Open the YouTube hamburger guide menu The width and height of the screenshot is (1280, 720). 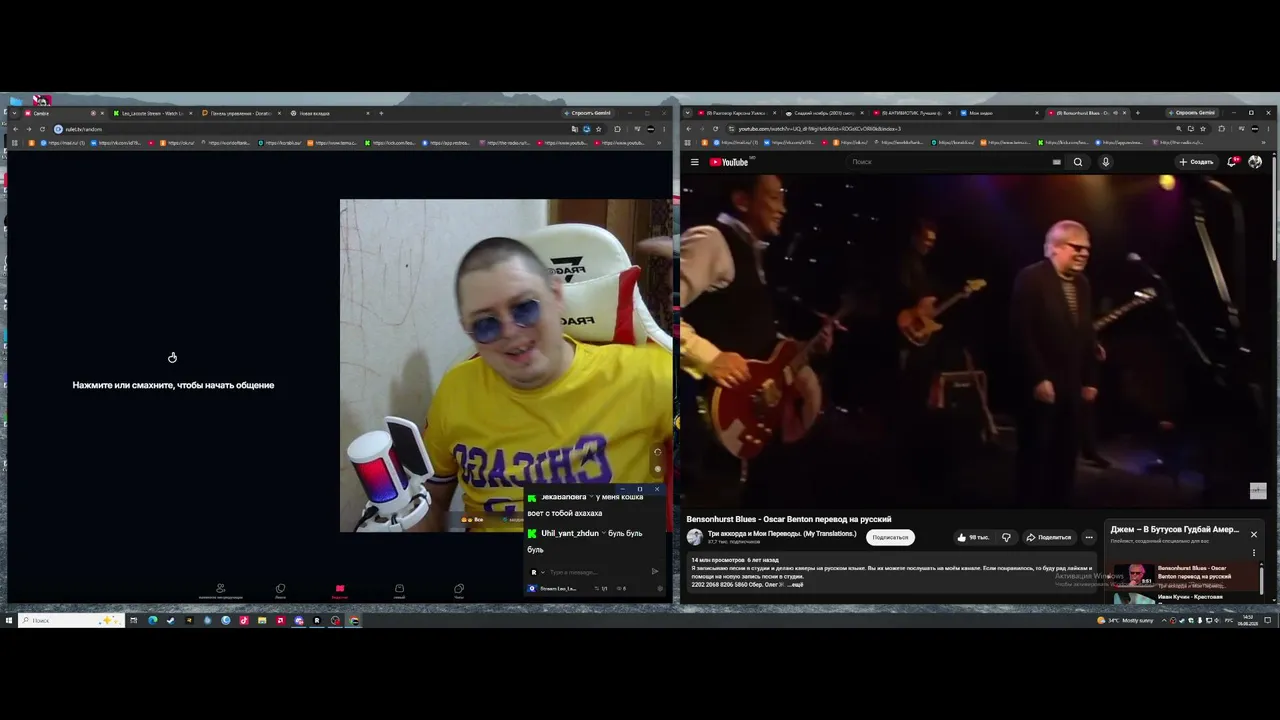click(x=694, y=162)
